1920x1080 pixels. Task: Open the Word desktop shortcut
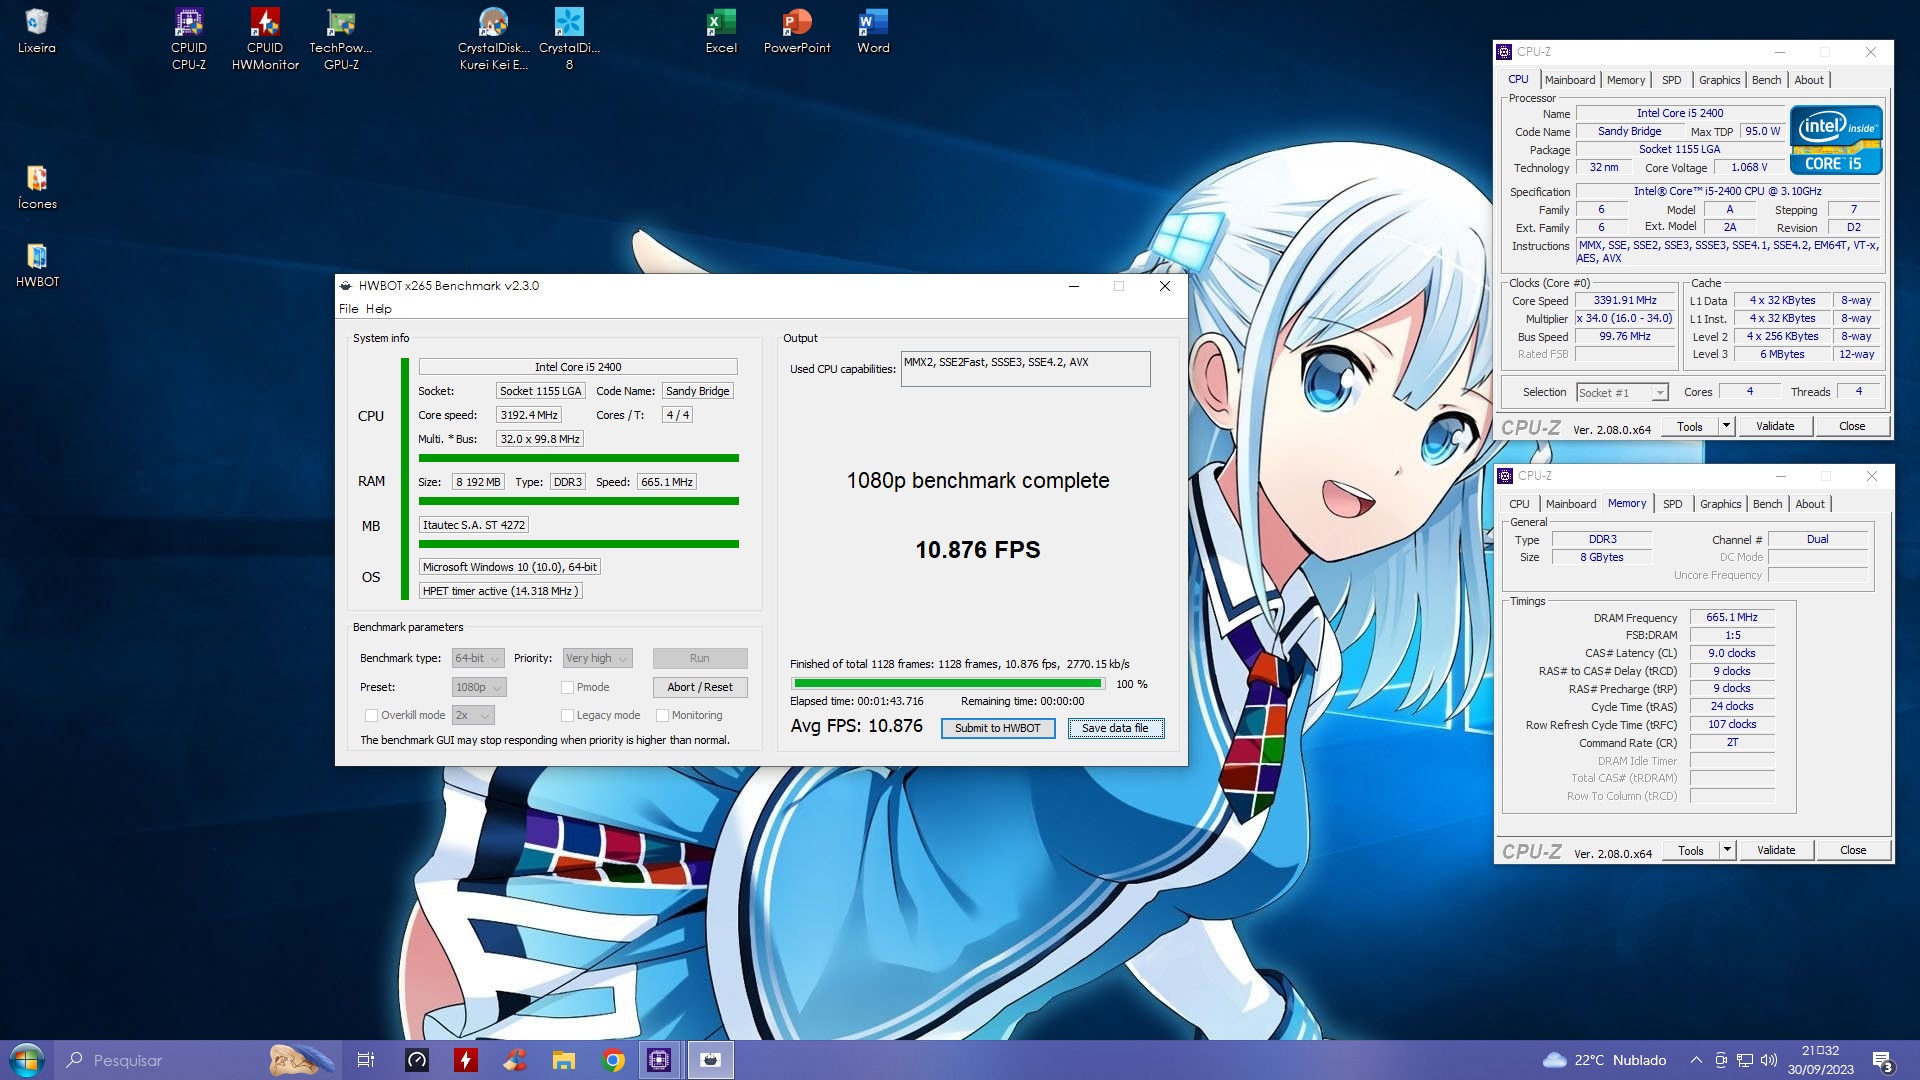click(x=873, y=30)
